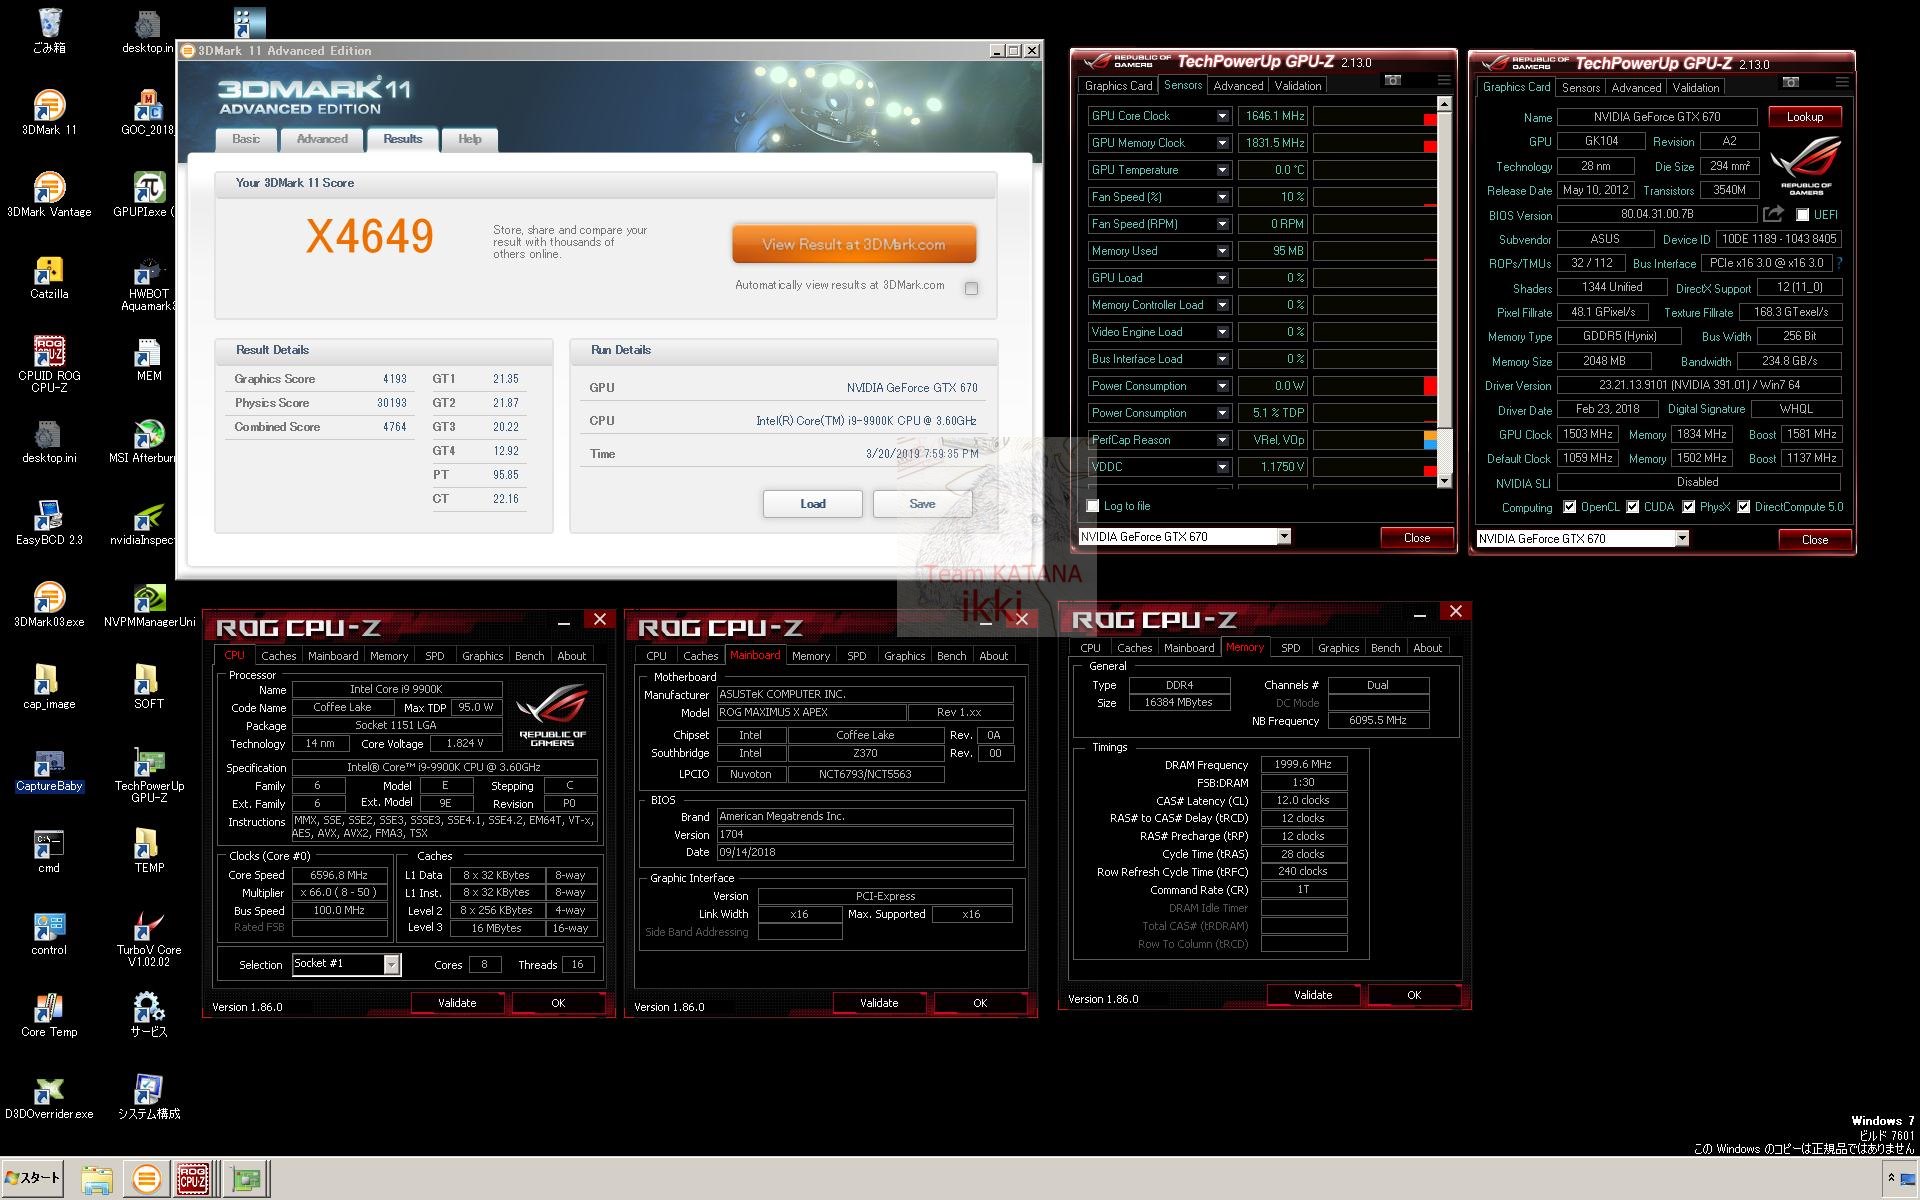This screenshot has width=1920, height=1200.
Task: Click View Result at 3DMark.com button
Action: (854, 244)
